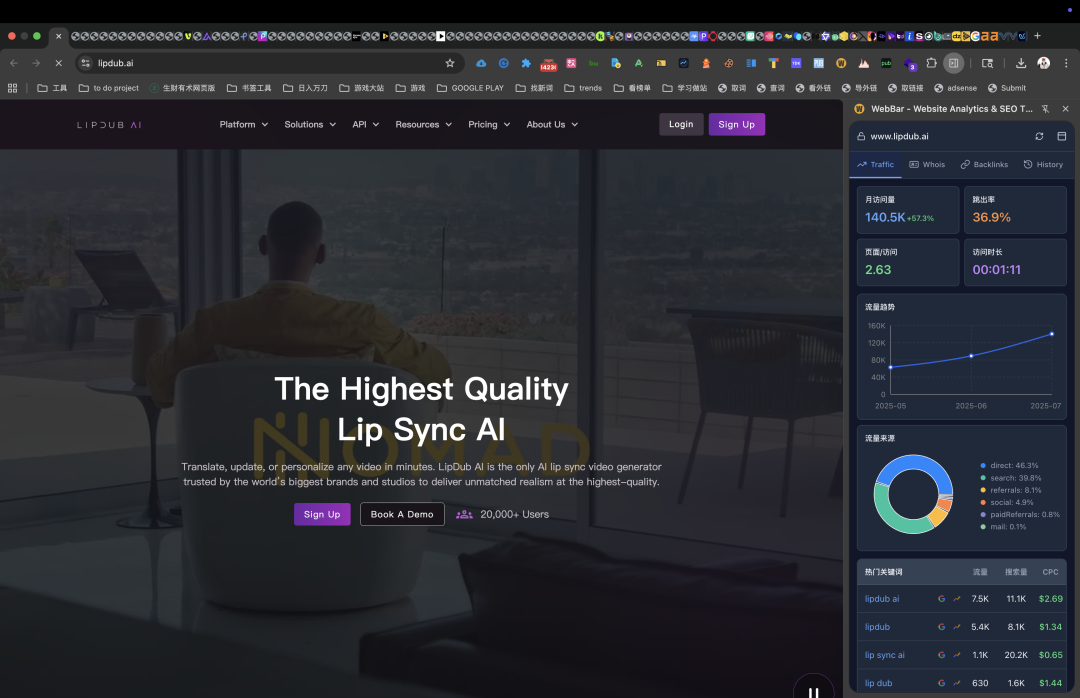Toggle the browser side panel button
Screen dimensions: 1080x698
pyautogui.click(x=953, y=63)
